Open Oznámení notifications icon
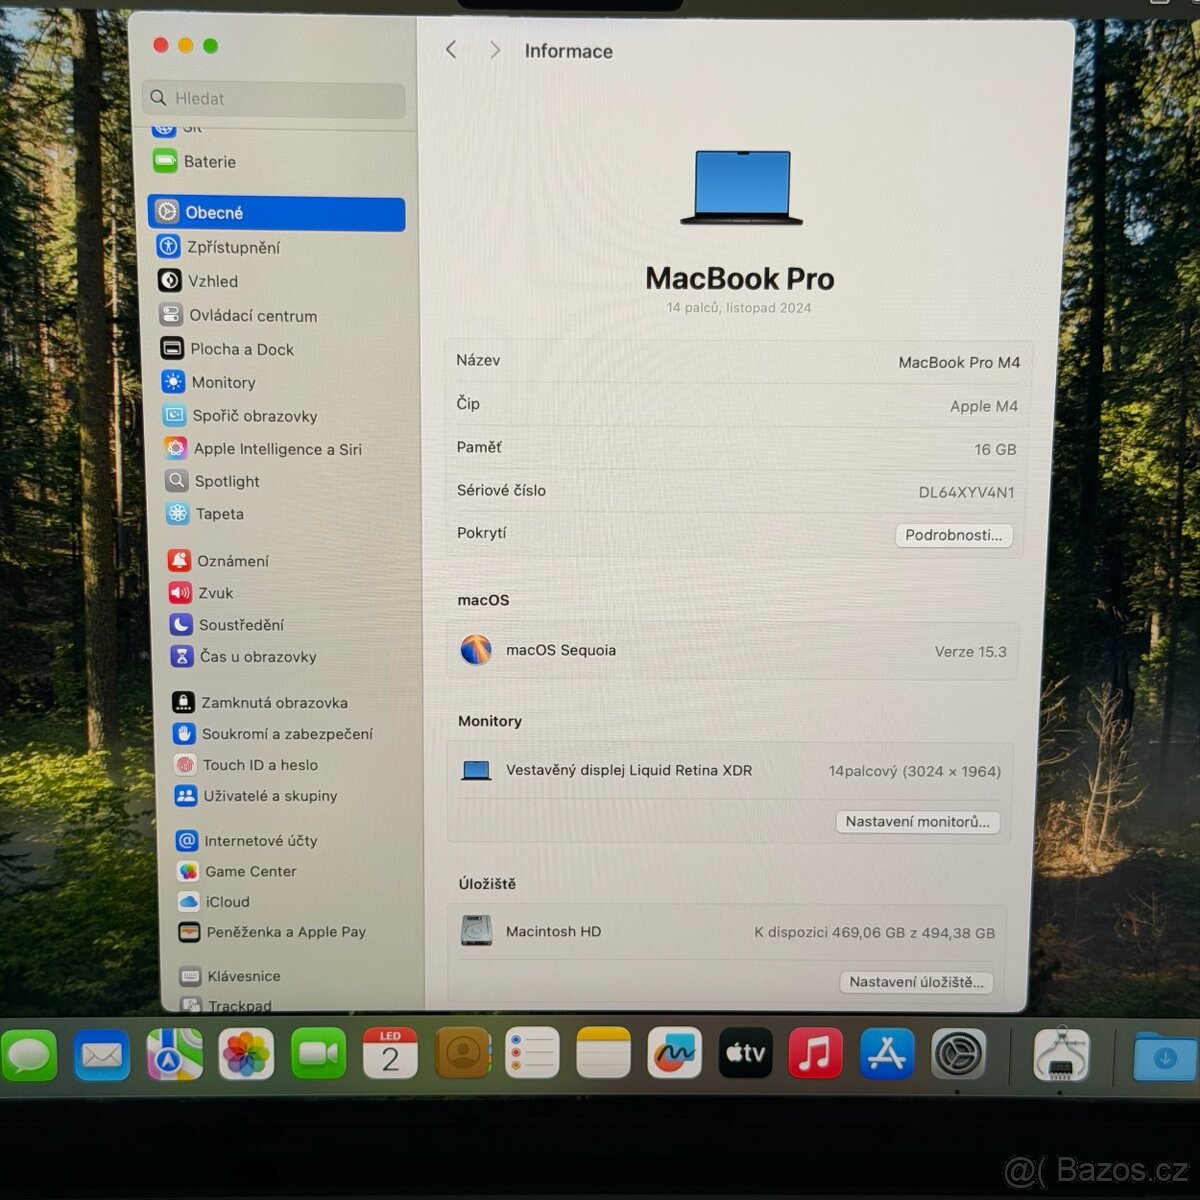 pyautogui.click(x=179, y=561)
